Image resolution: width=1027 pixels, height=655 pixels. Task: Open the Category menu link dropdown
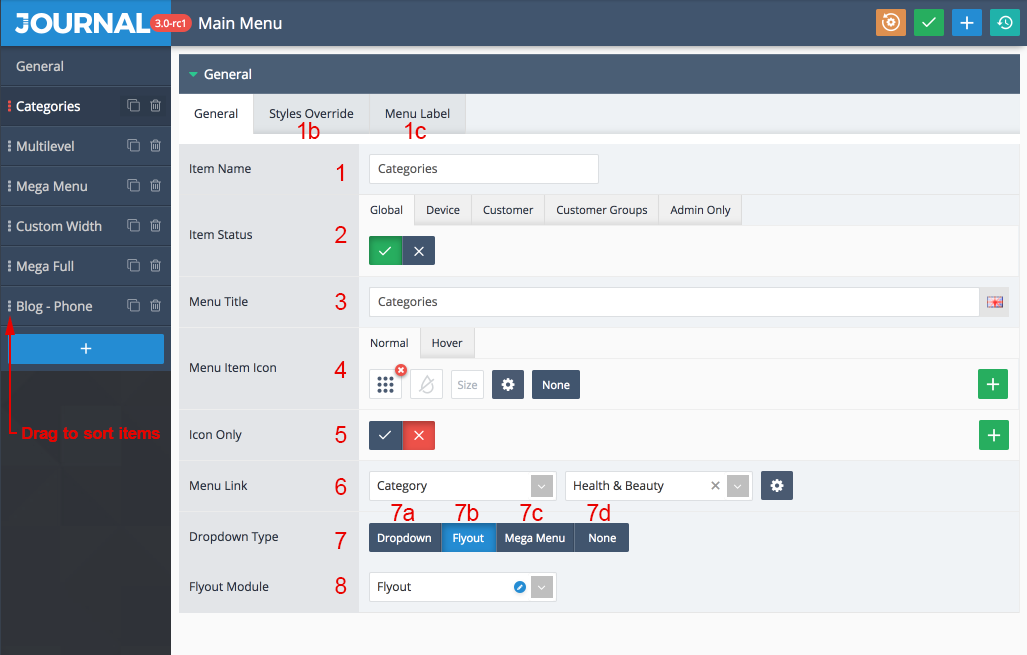coord(462,486)
